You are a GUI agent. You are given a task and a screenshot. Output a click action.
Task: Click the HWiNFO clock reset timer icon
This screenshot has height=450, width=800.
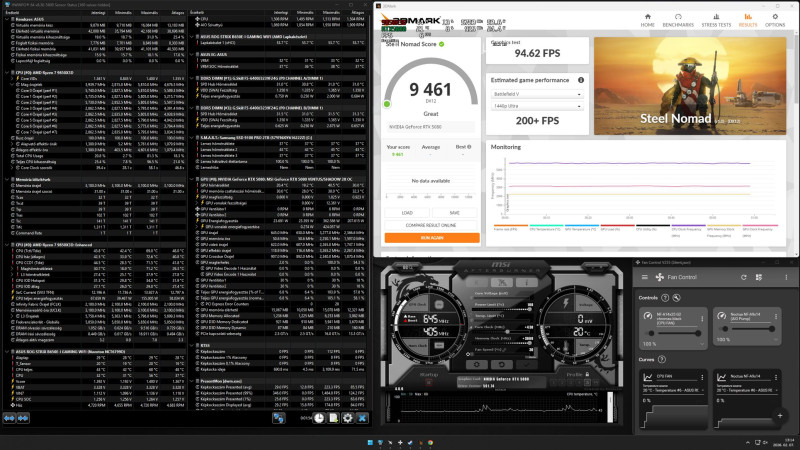point(319,418)
